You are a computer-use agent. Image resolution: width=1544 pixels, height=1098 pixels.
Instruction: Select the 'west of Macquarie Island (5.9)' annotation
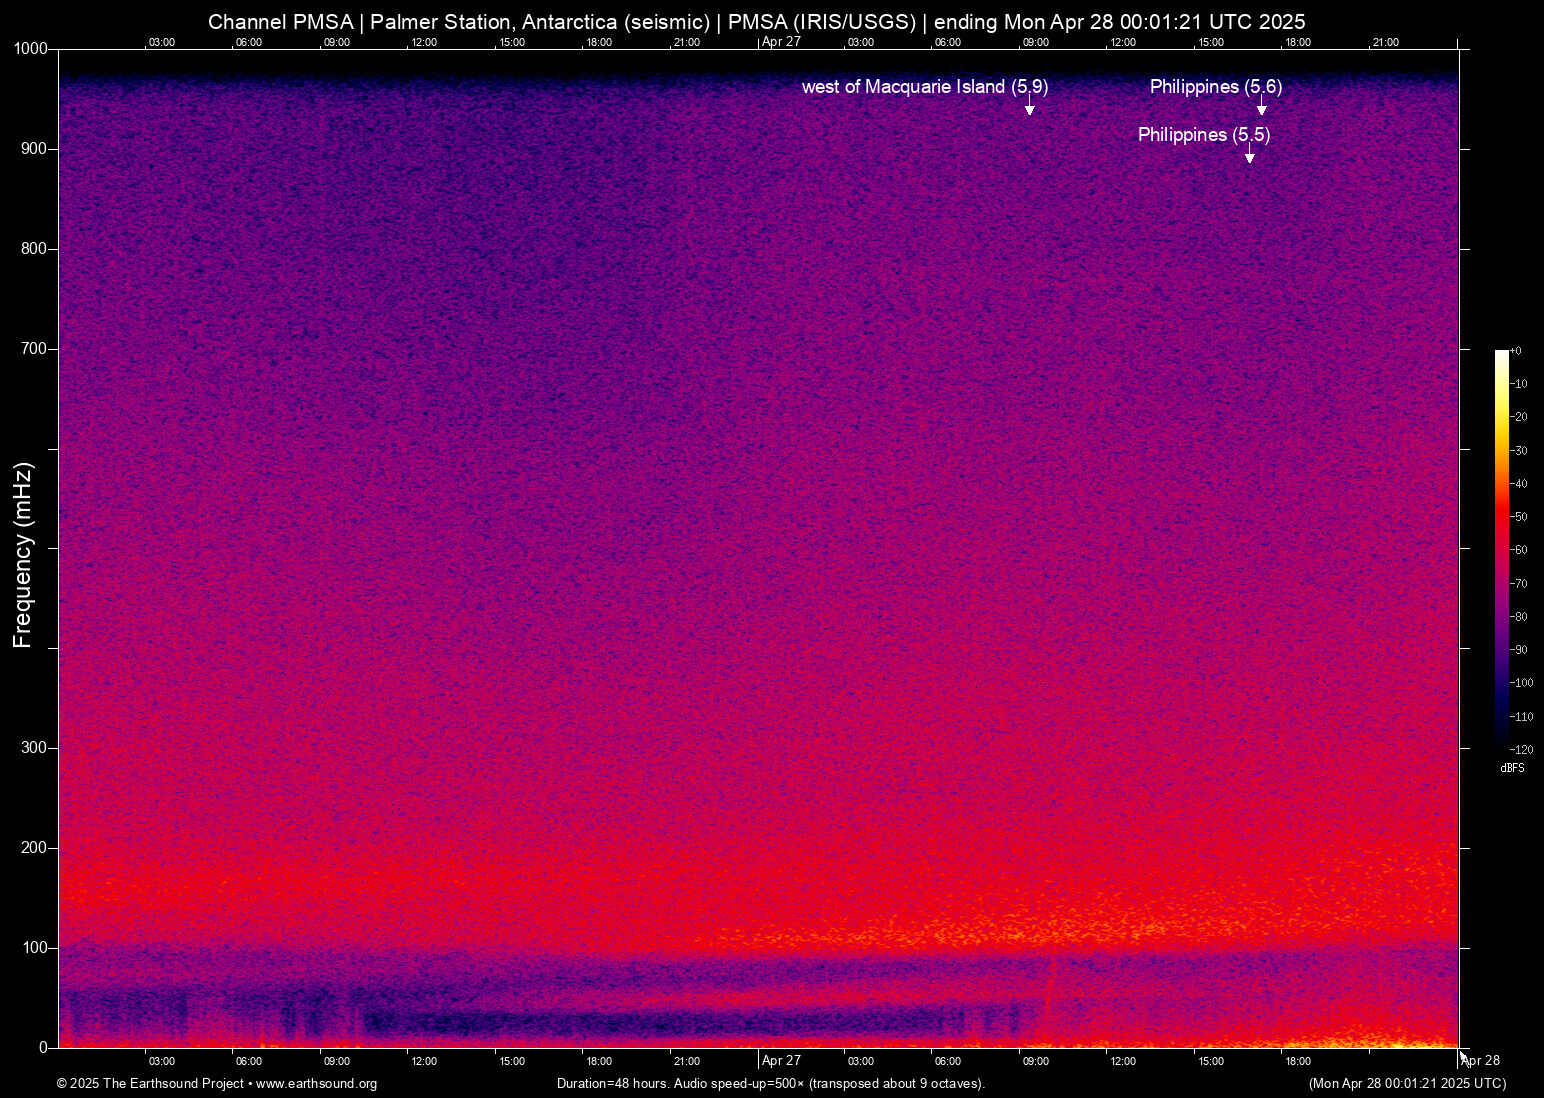pos(925,87)
